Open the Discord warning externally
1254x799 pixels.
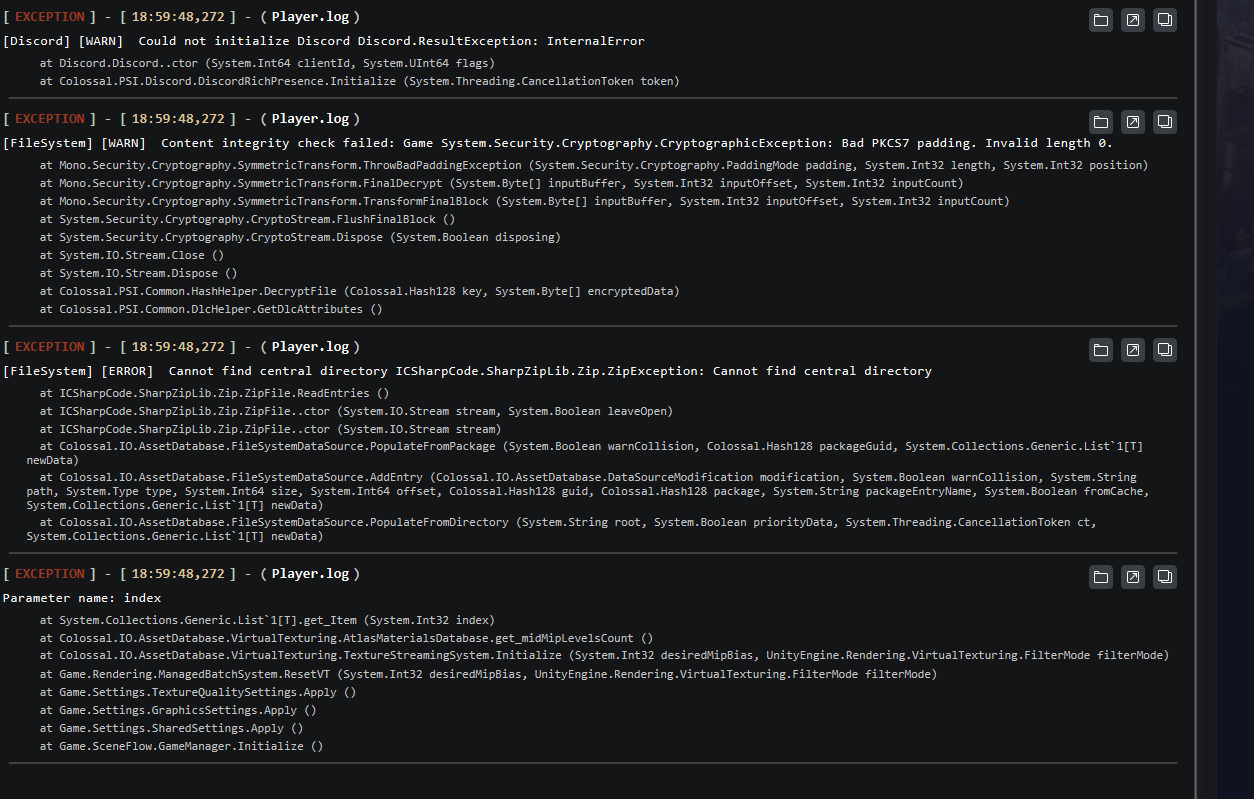pos(1132,19)
